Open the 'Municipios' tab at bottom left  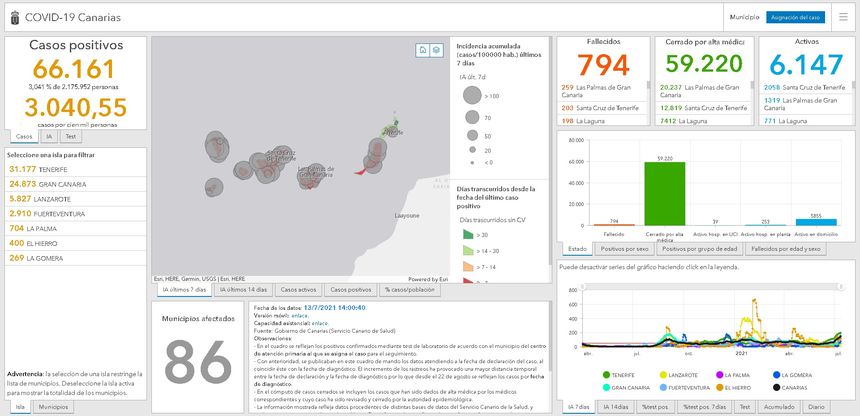click(x=53, y=408)
